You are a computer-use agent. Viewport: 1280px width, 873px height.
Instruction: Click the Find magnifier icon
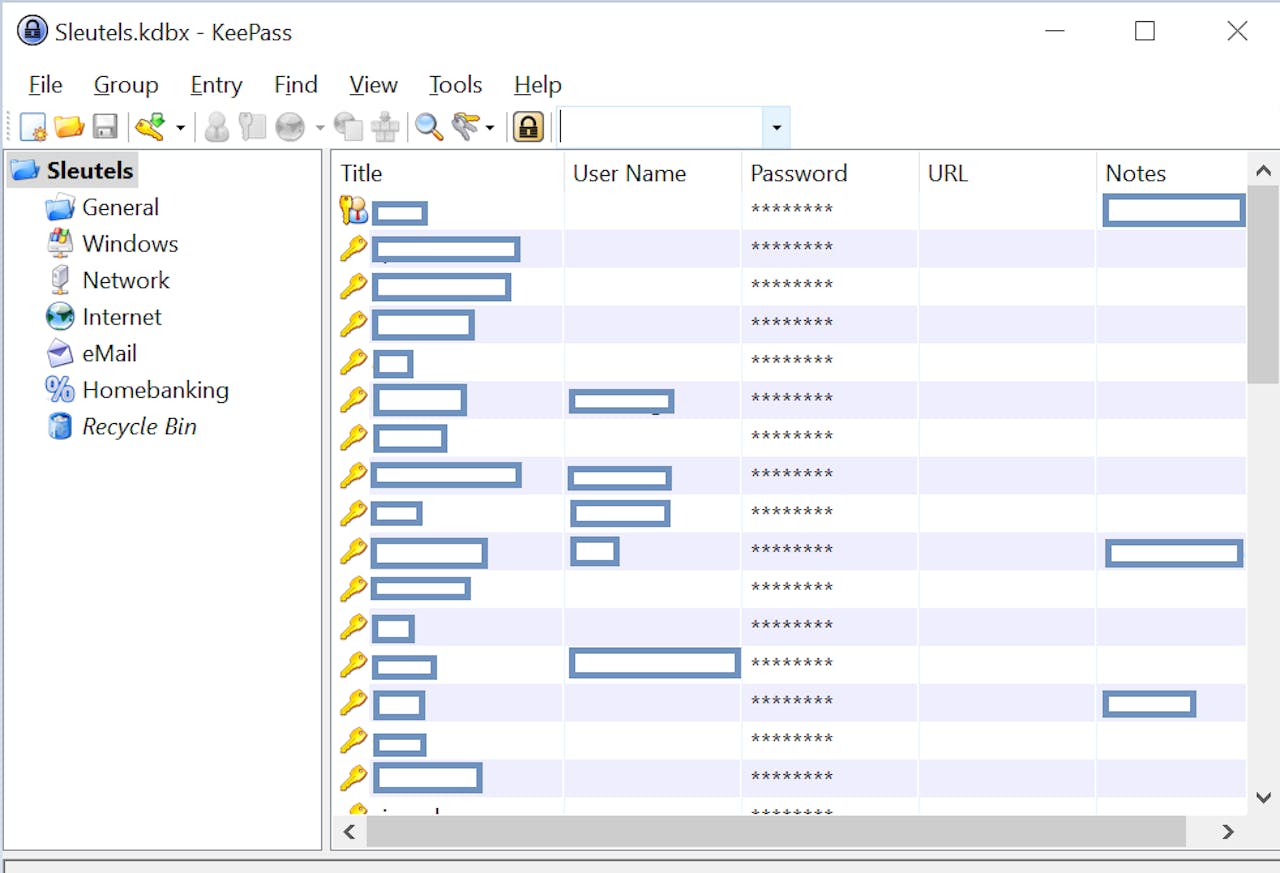point(429,127)
